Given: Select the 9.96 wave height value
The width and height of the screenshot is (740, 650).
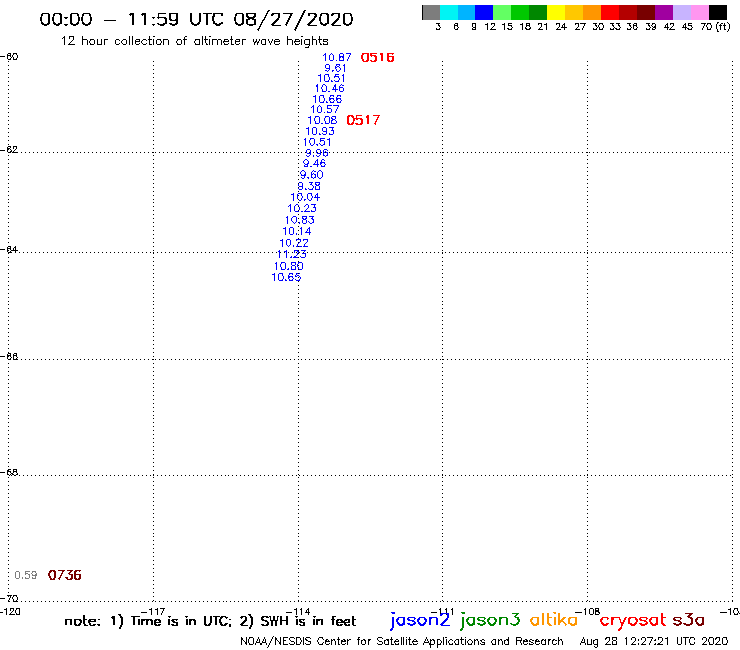Looking at the screenshot, I should pyautogui.click(x=317, y=153).
